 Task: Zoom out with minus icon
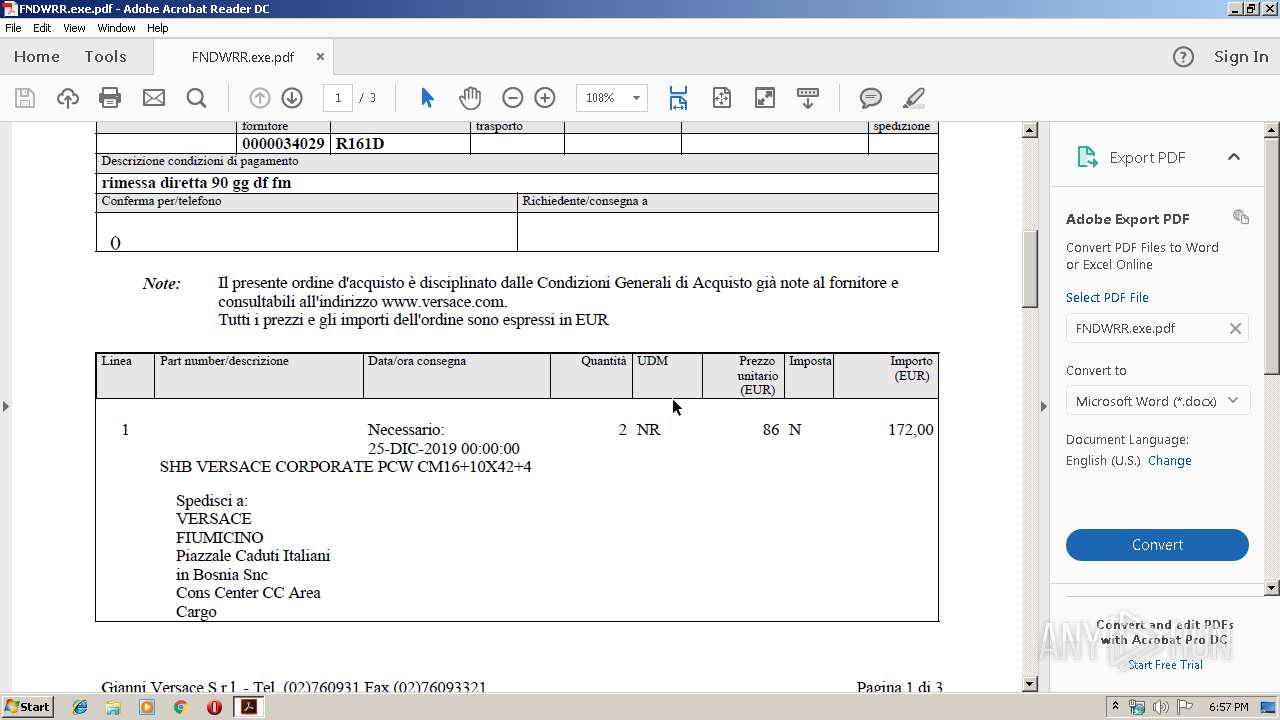tap(512, 97)
